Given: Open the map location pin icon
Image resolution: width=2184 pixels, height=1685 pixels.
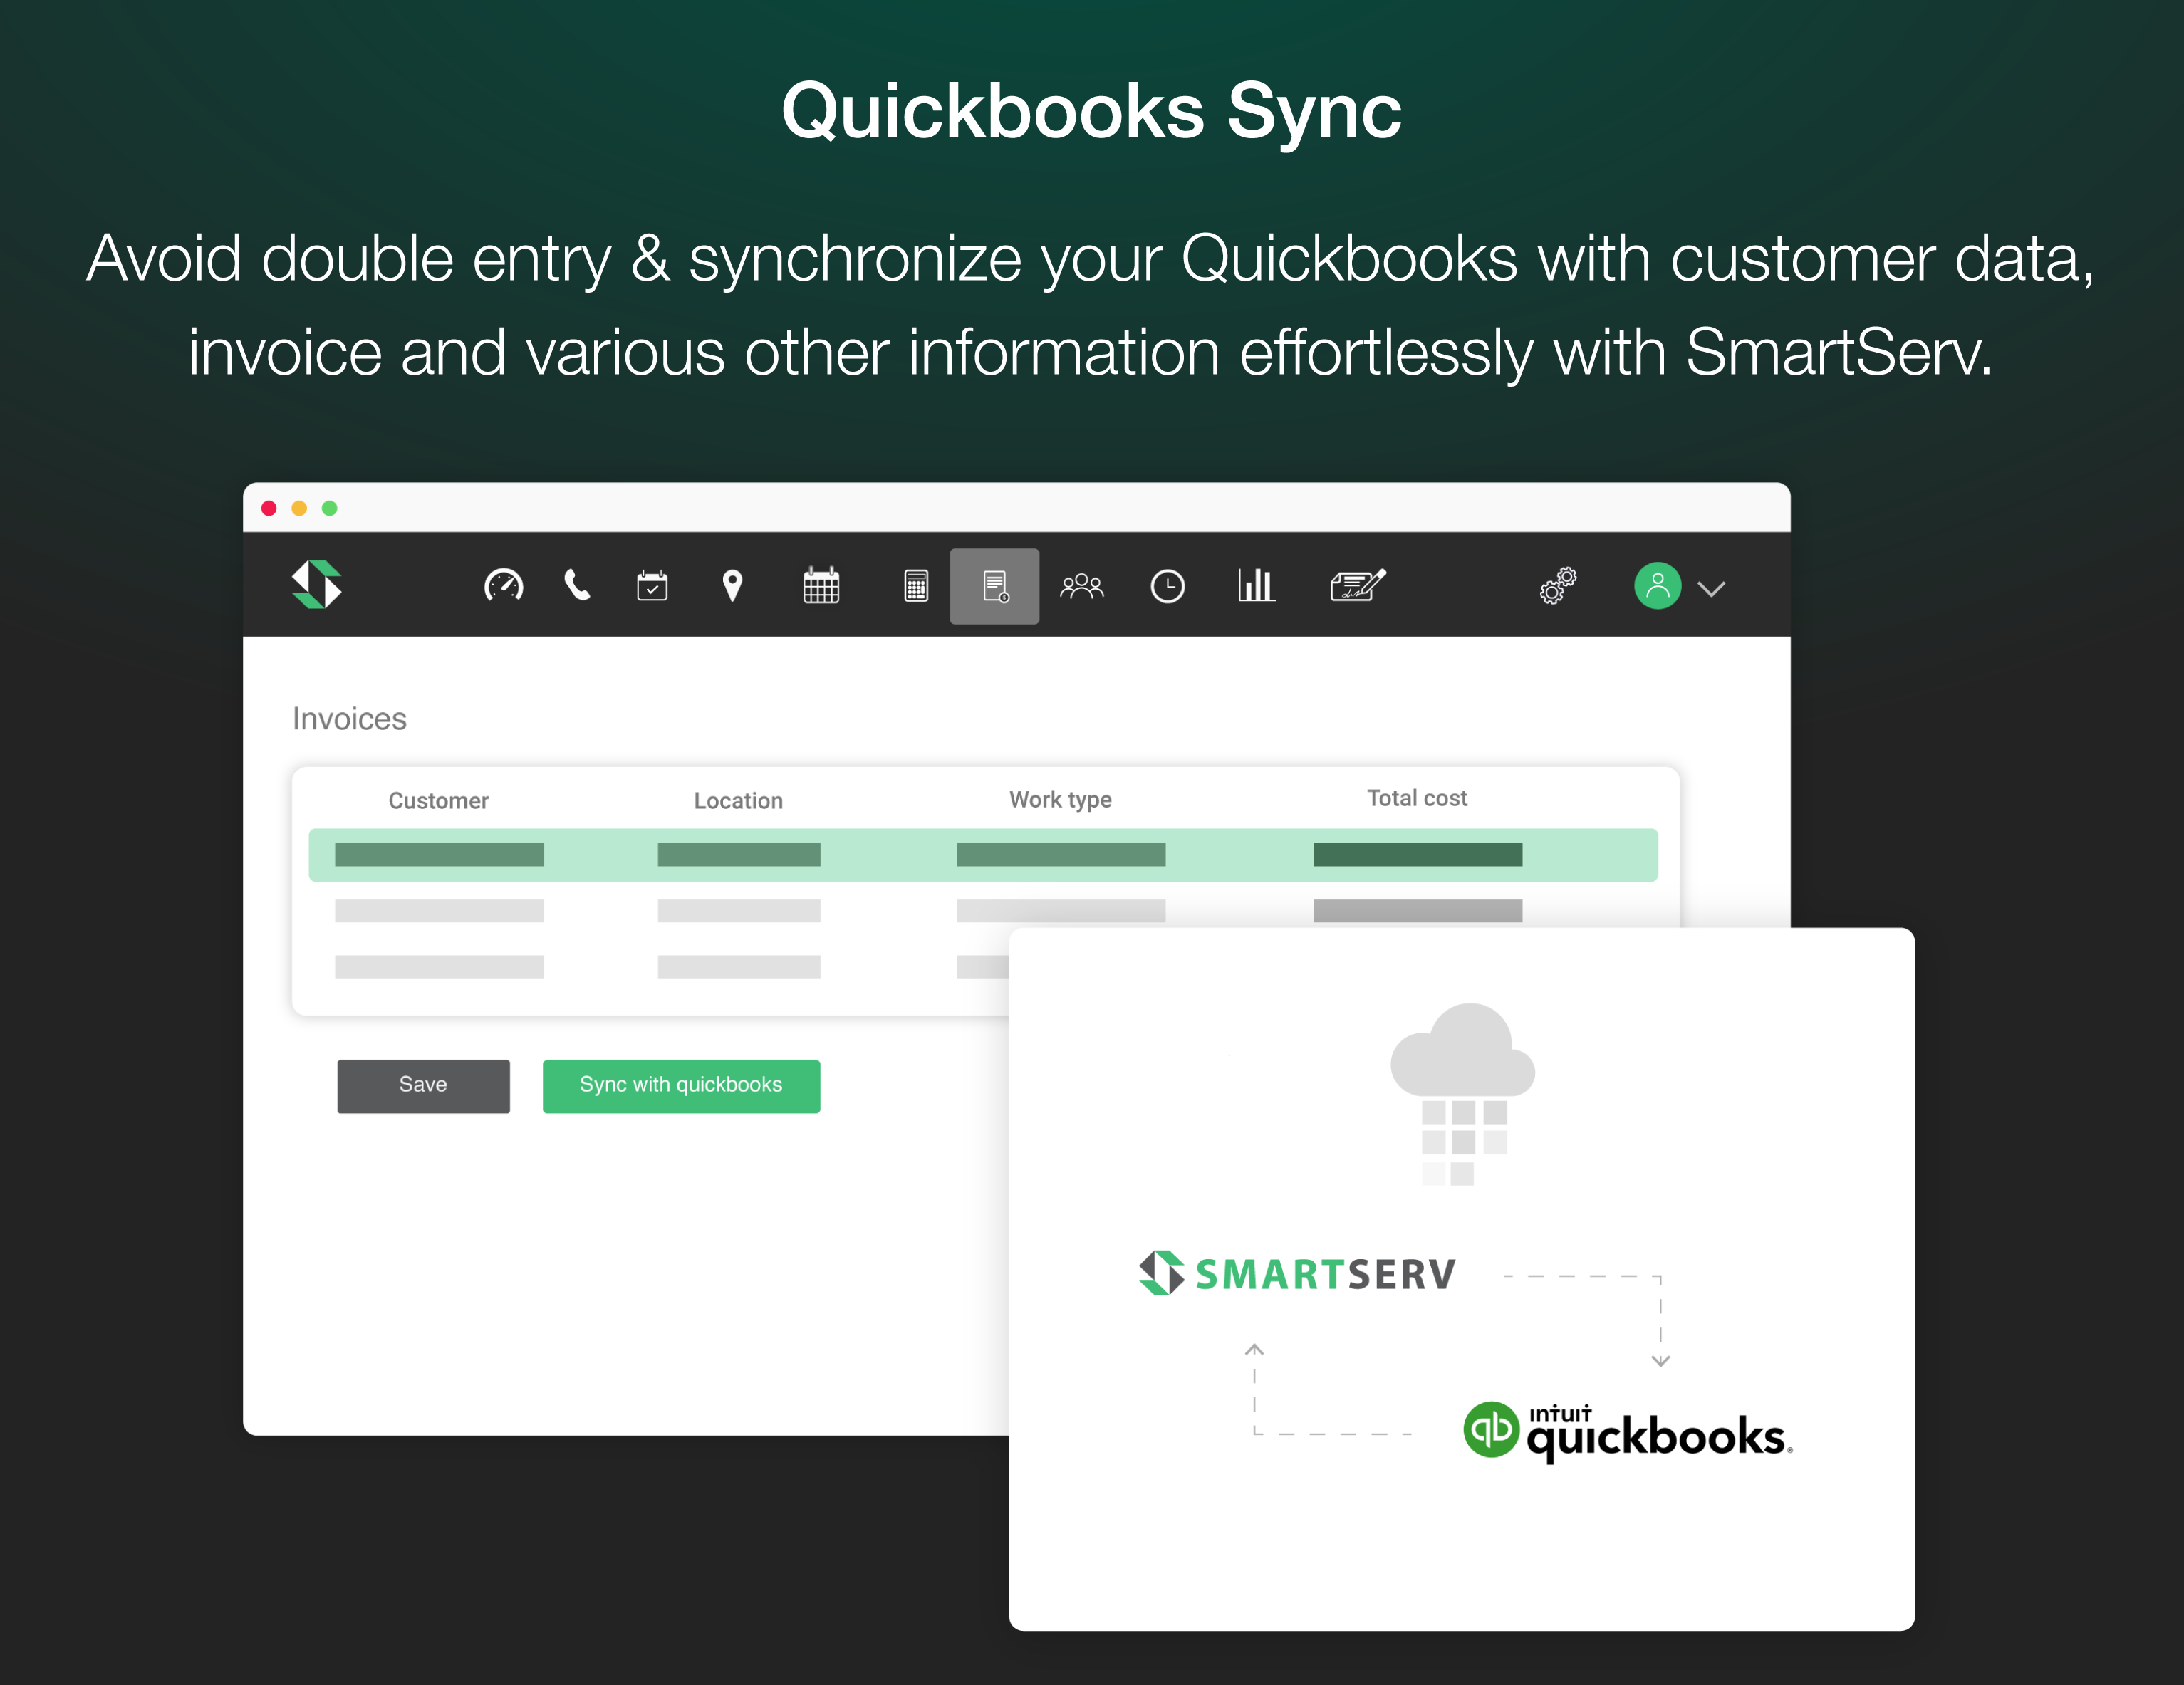Looking at the screenshot, I should click(x=732, y=586).
